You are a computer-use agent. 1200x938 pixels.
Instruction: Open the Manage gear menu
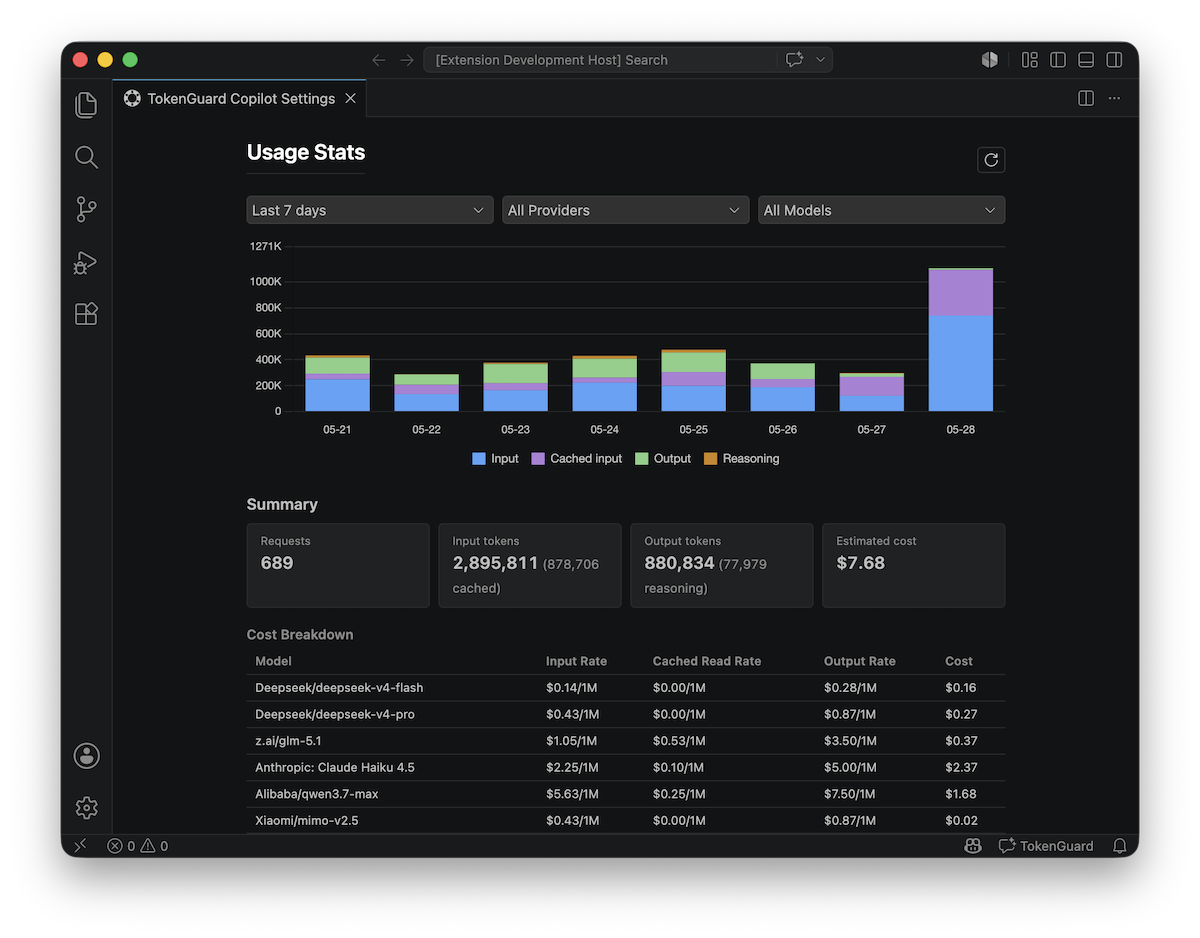(86, 808)
